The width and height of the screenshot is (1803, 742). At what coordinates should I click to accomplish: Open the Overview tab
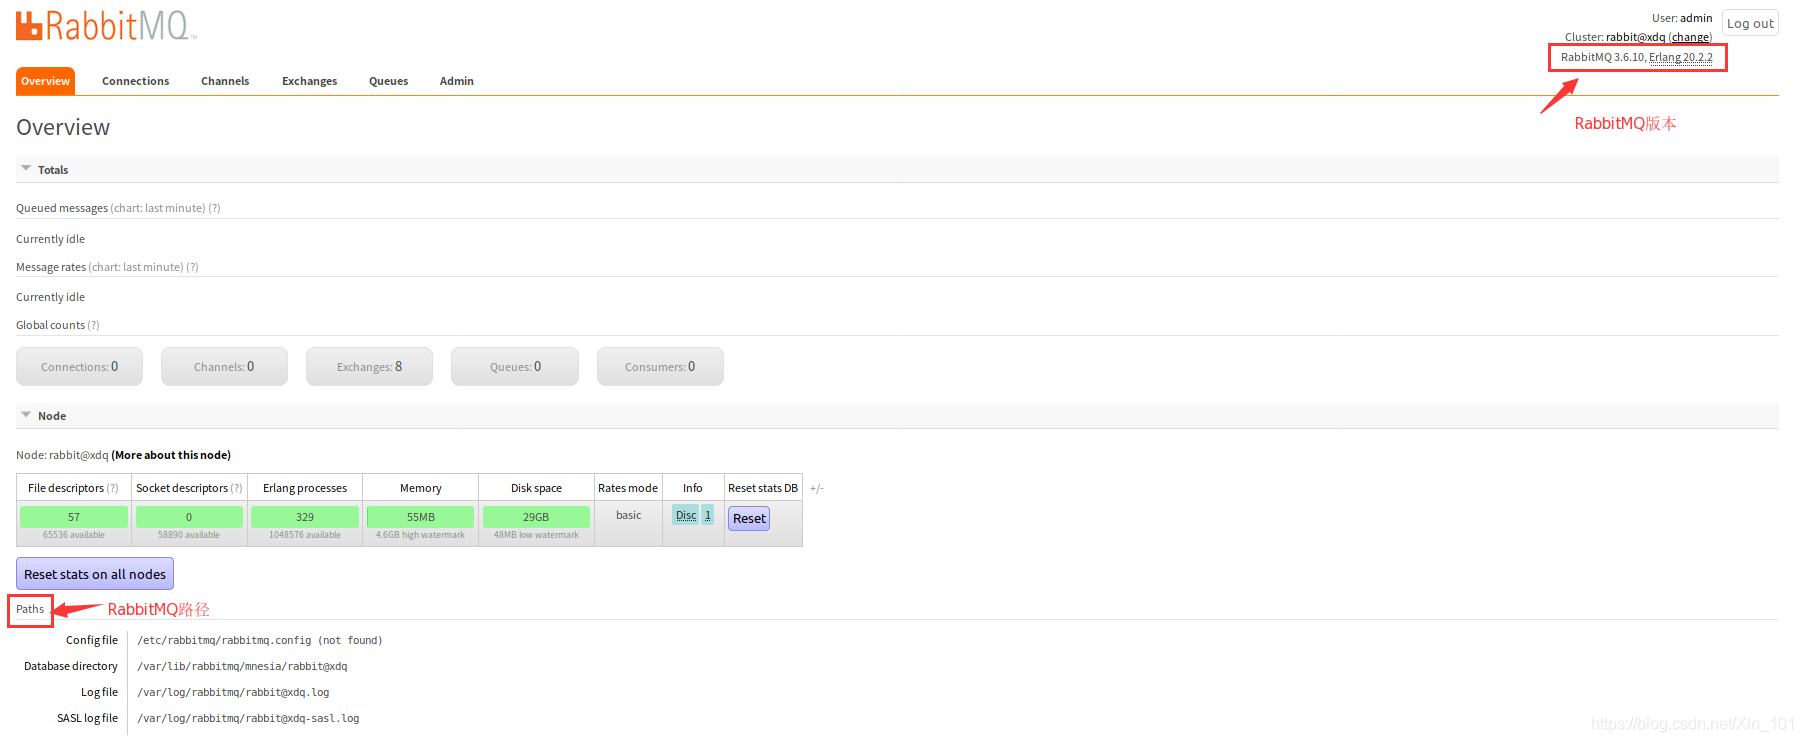(45, 81)
